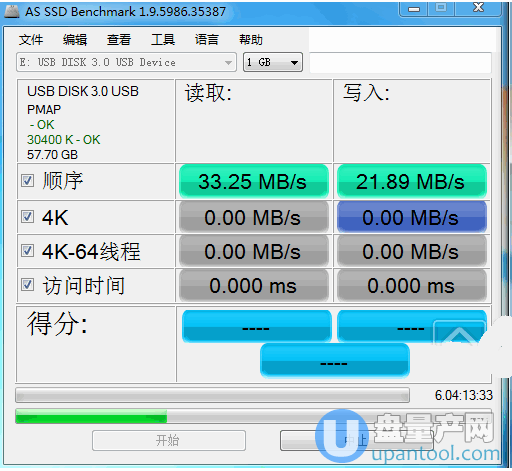Image resolution: width=512 pixels, height=471 pixels.
Task: Open the 文件 menu
Action: (x=31, y=40)
